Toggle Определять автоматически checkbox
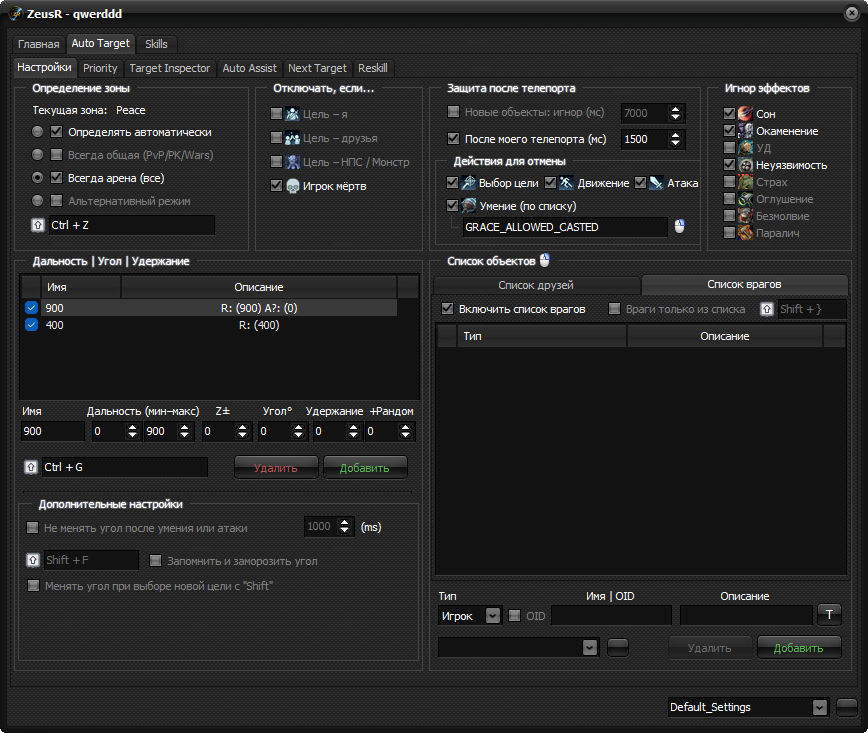This screenshot has width=868, height=733. point(56,132)
